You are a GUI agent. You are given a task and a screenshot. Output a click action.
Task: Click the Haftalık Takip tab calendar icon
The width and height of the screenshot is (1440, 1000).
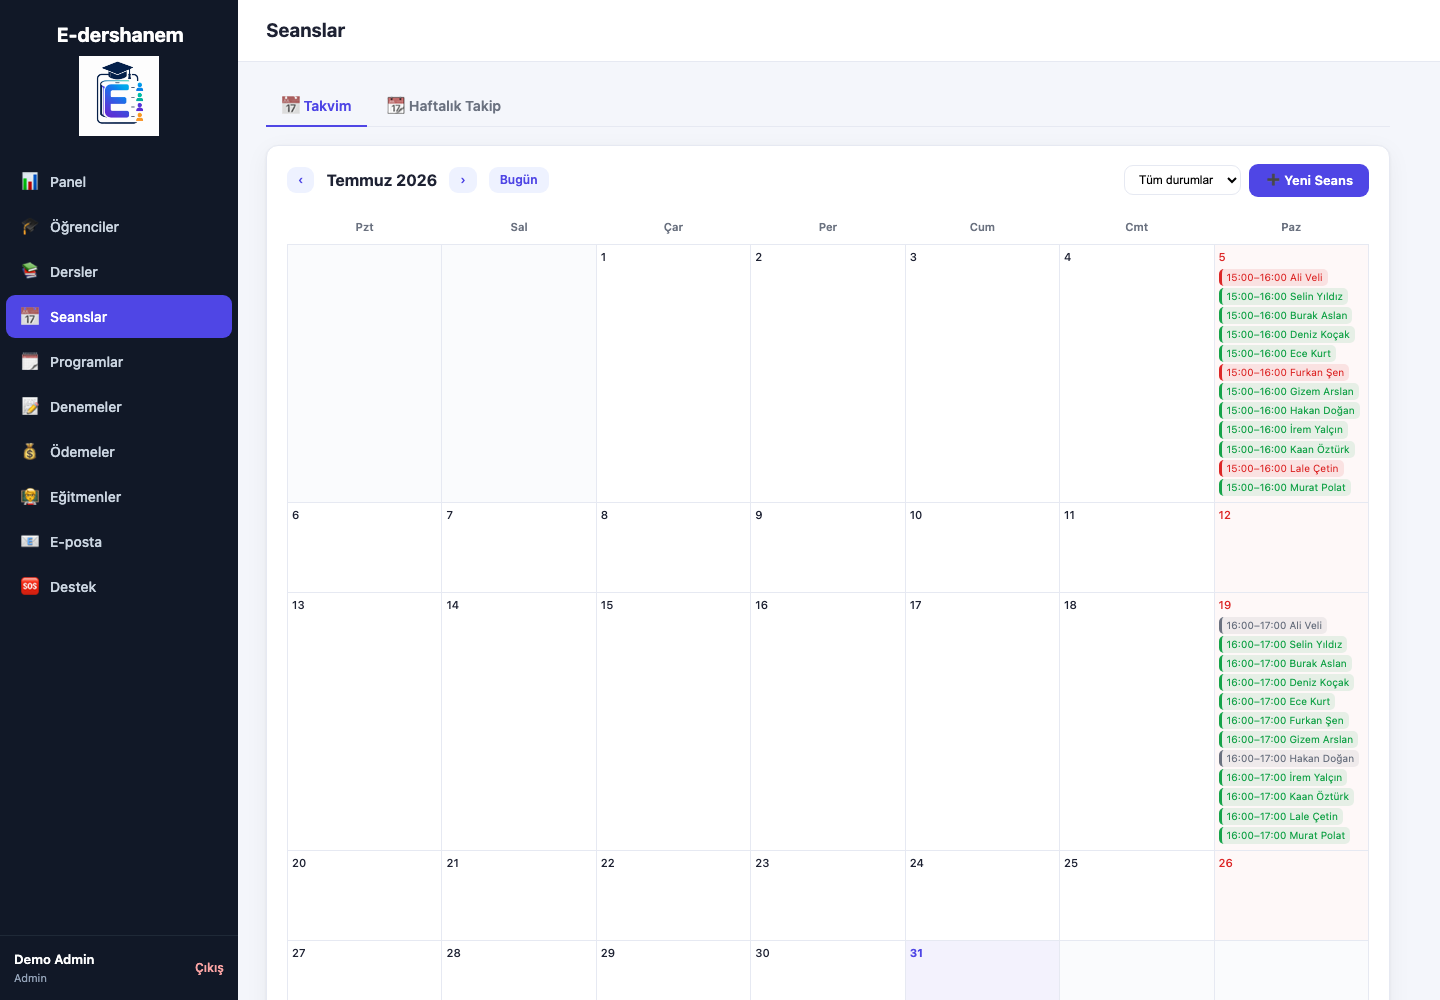click(x=396, y=105)
